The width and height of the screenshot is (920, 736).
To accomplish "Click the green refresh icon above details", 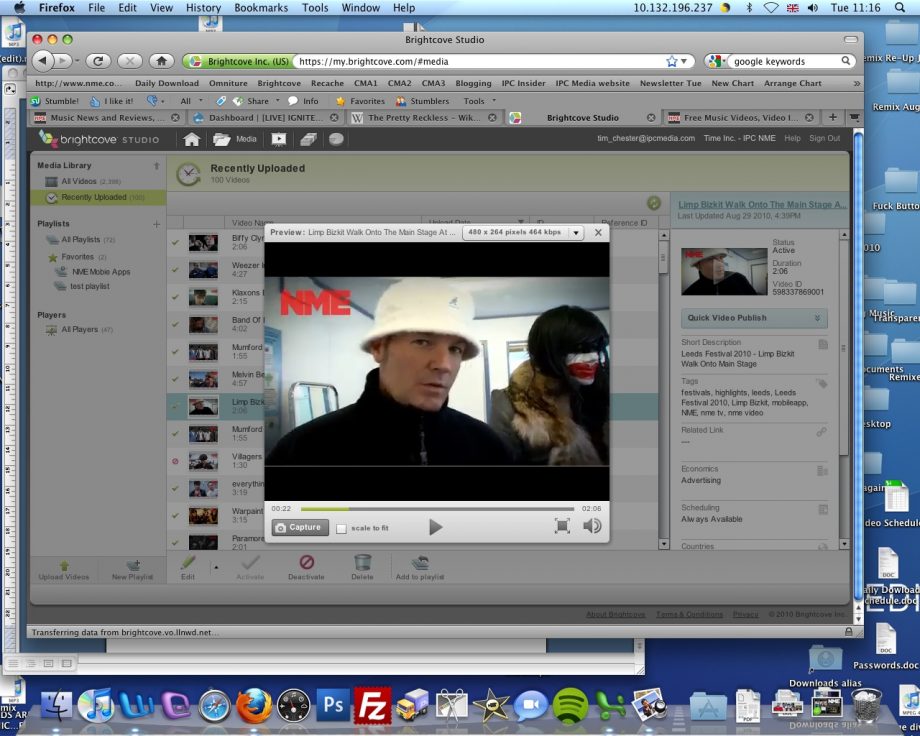I will click(654, 203).
